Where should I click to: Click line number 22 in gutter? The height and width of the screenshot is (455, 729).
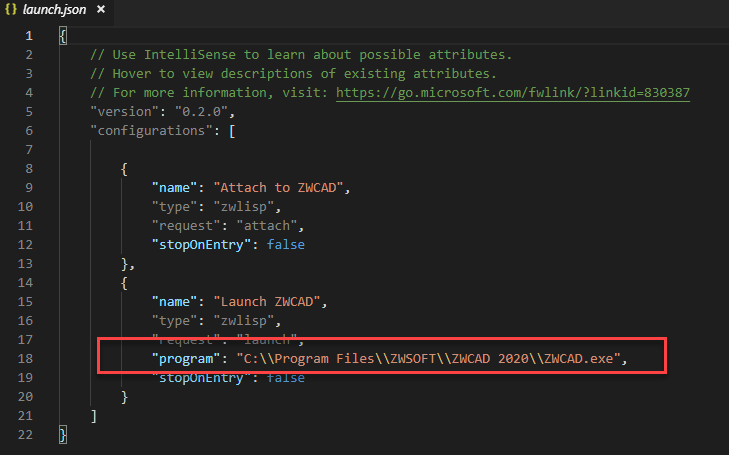click(25, 435)
